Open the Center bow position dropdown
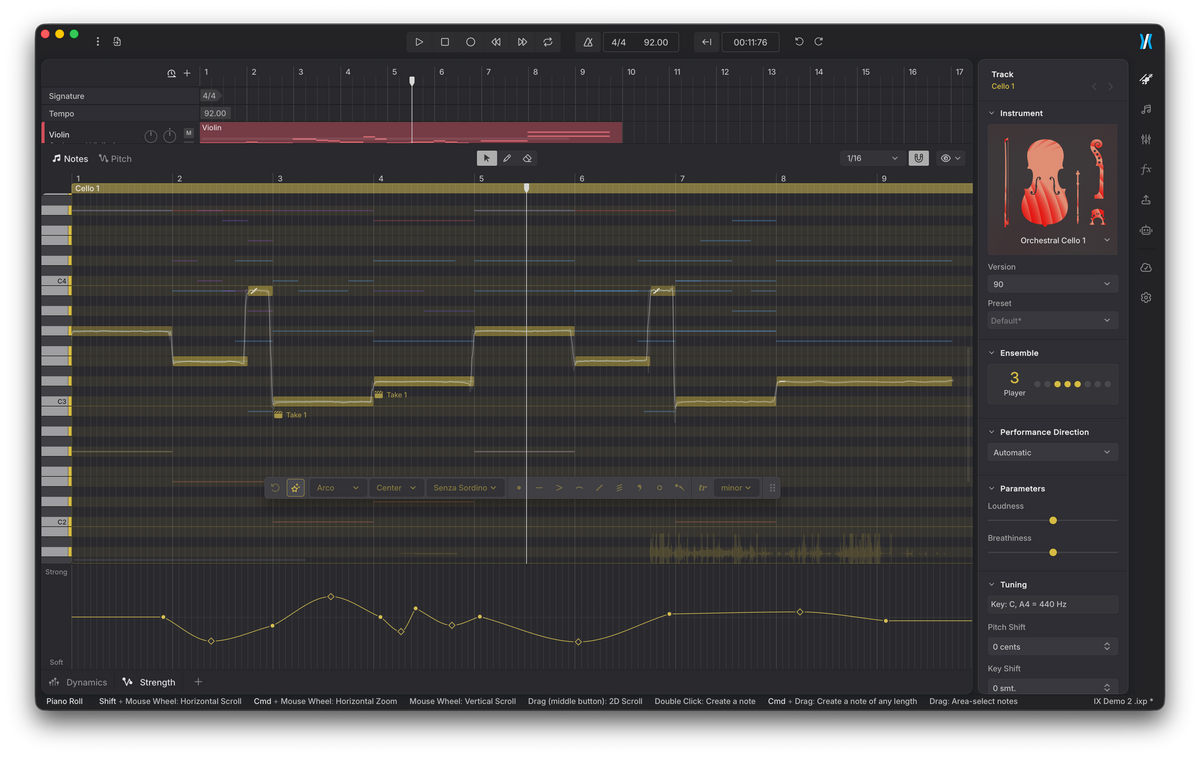The image size is (1200, 757). coord(396,488)
